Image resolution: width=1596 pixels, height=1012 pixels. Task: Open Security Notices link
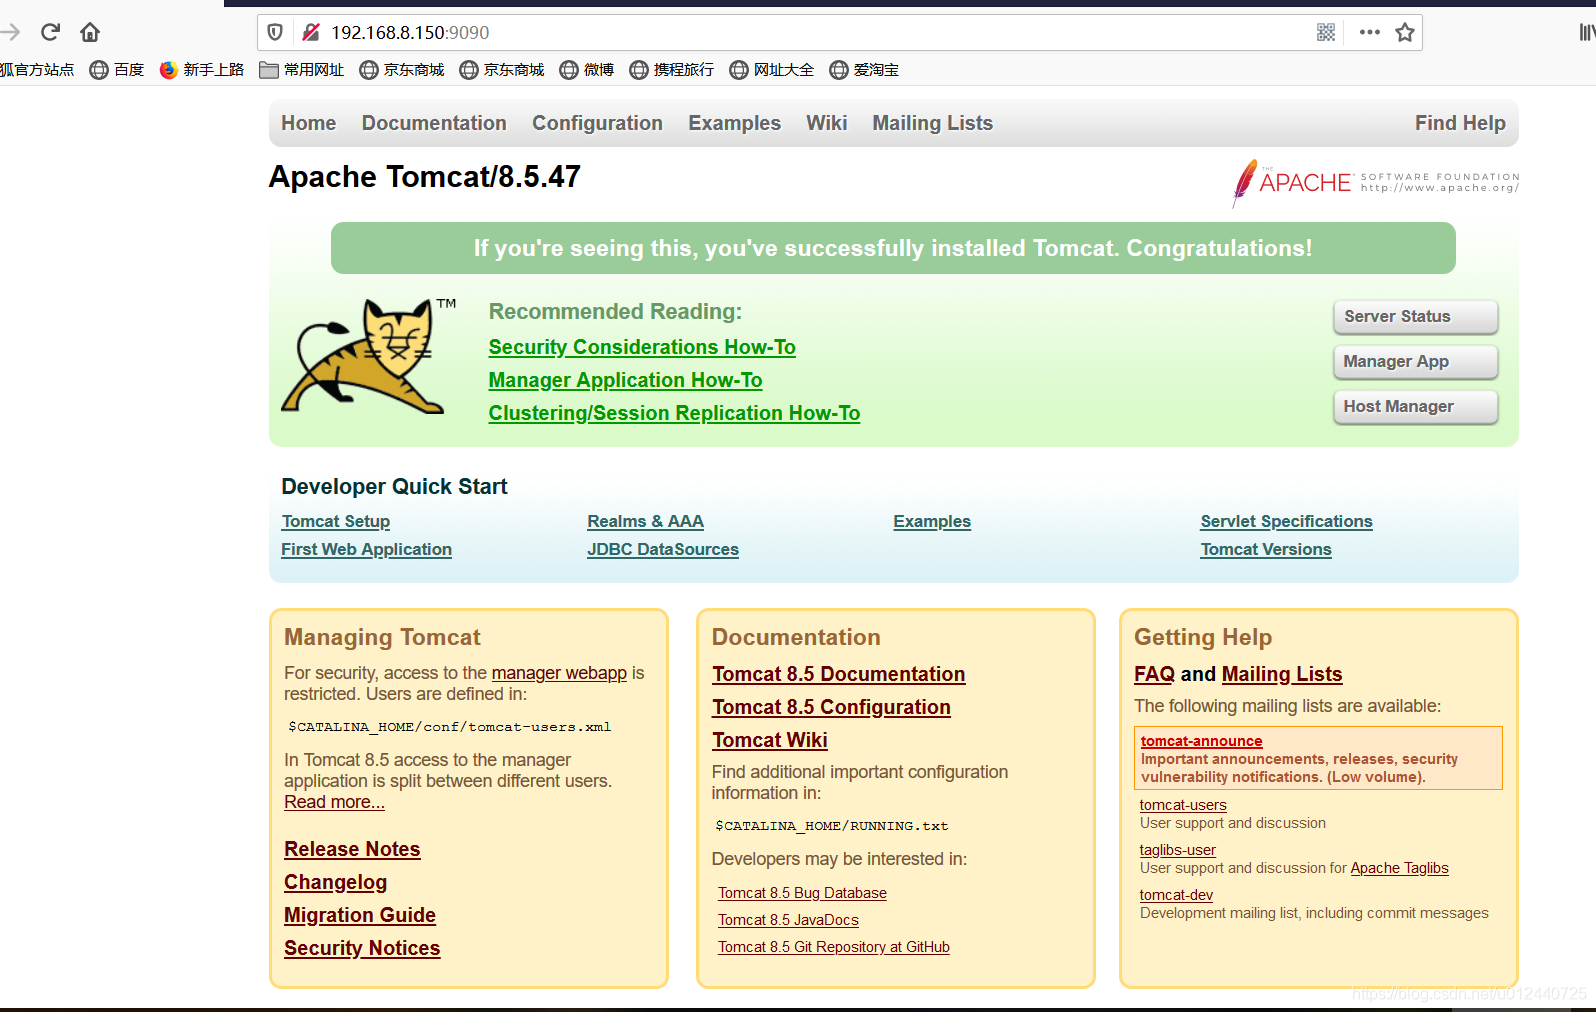click(x=362, y=948)
